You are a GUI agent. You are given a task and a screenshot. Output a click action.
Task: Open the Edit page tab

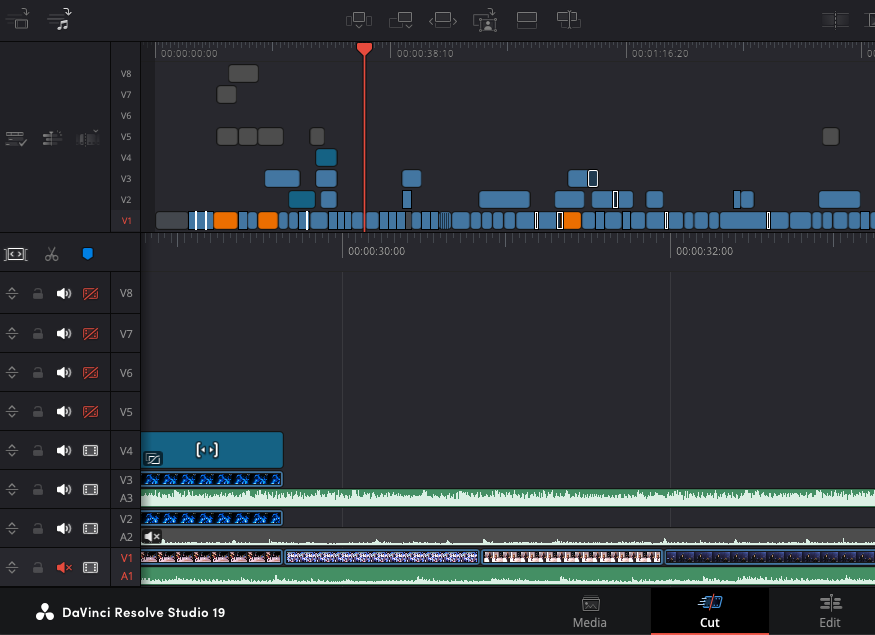point(829,611)
